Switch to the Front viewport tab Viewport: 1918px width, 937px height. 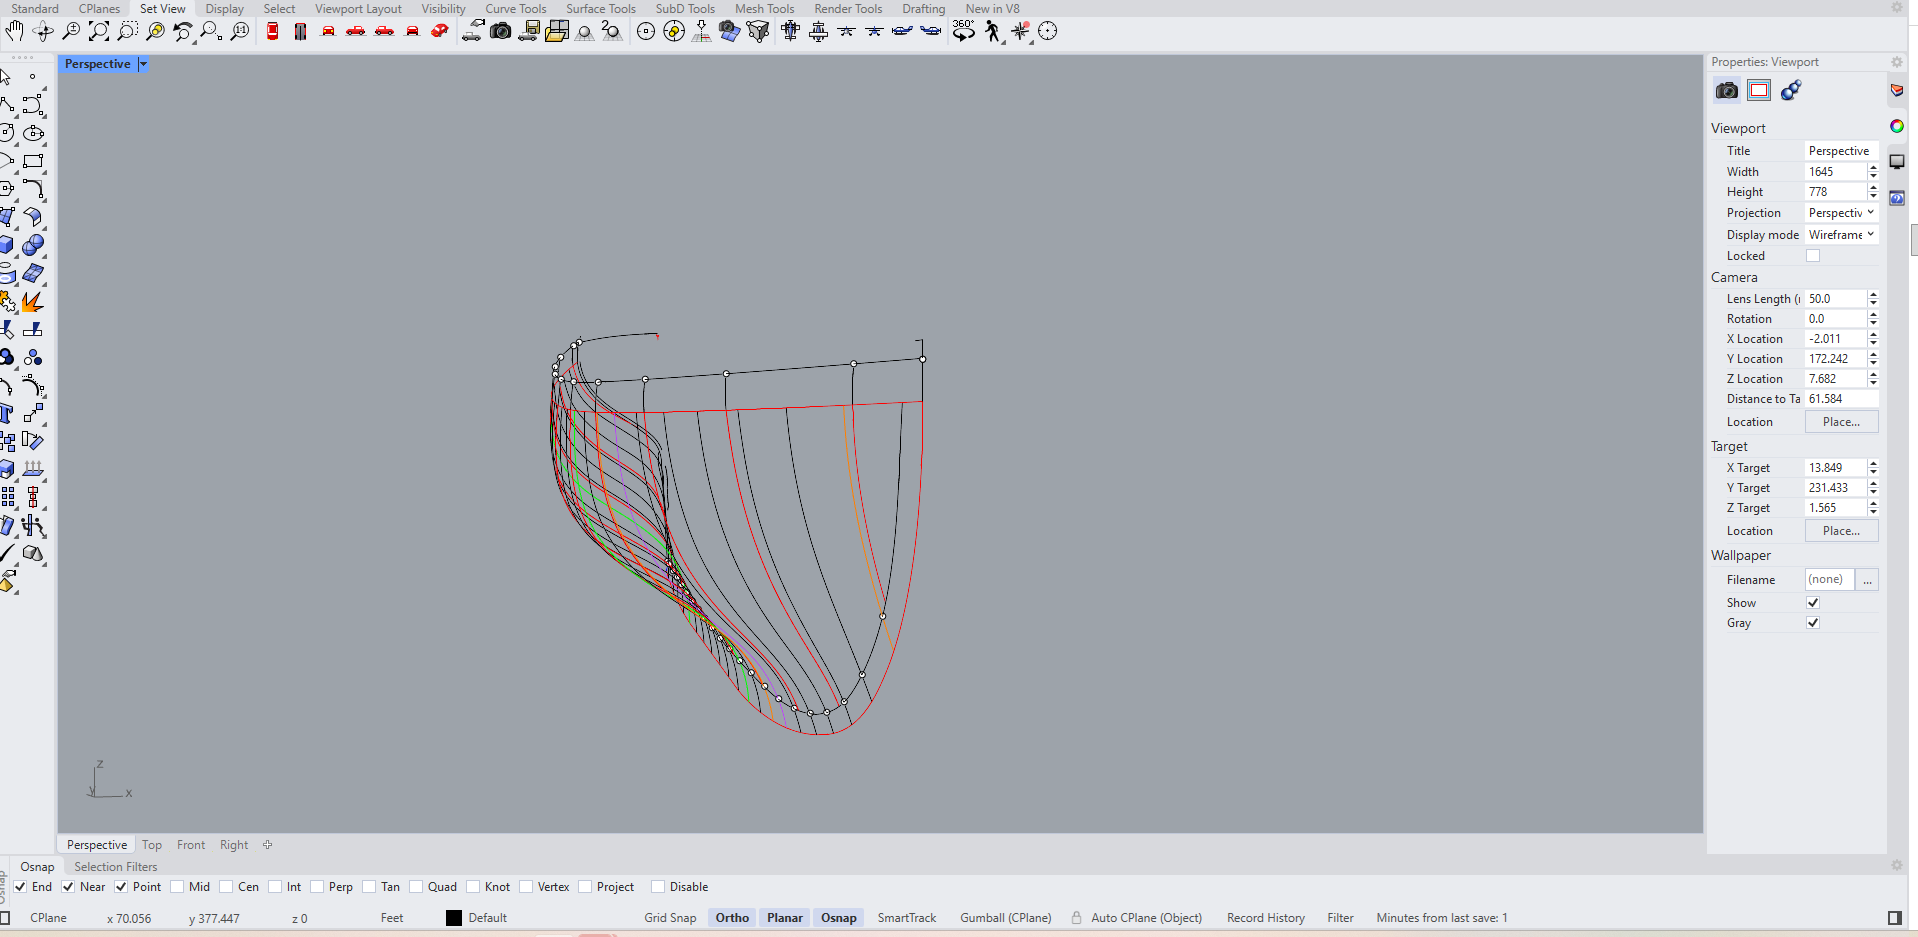(191, 845)
